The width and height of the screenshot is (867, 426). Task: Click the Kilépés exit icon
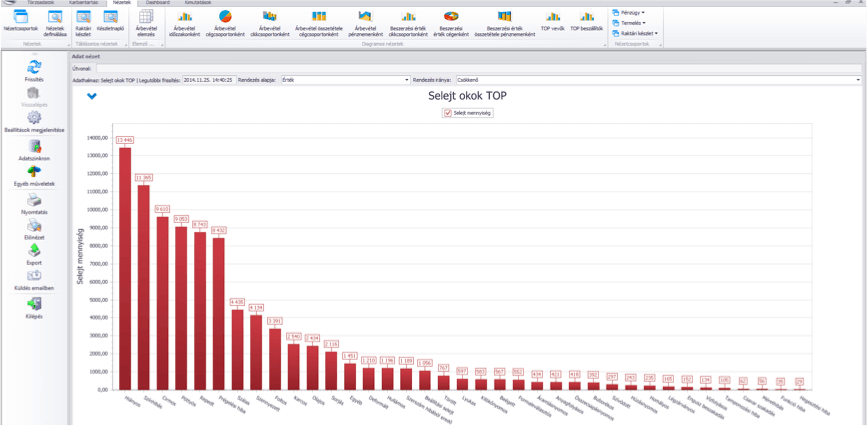(34, 304)
